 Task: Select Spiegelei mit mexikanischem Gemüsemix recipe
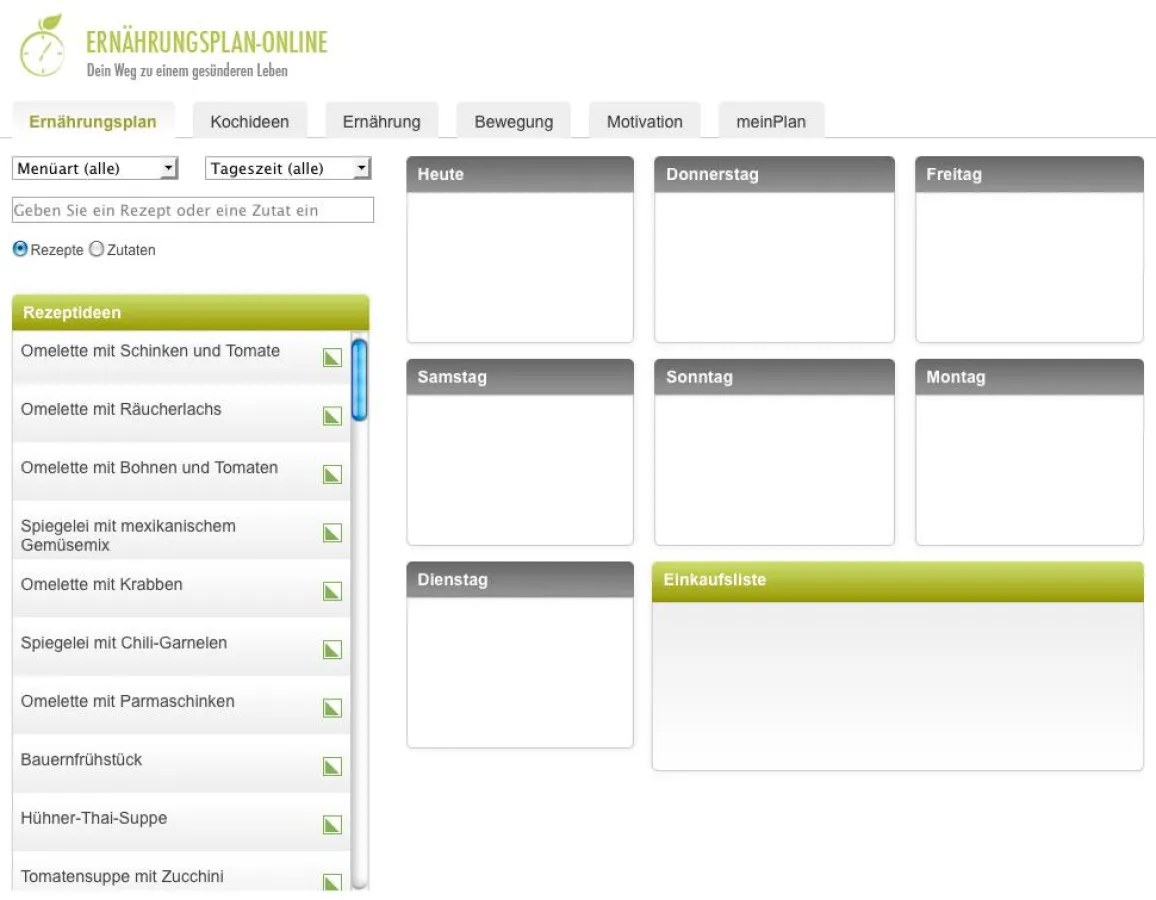point(128,535)
